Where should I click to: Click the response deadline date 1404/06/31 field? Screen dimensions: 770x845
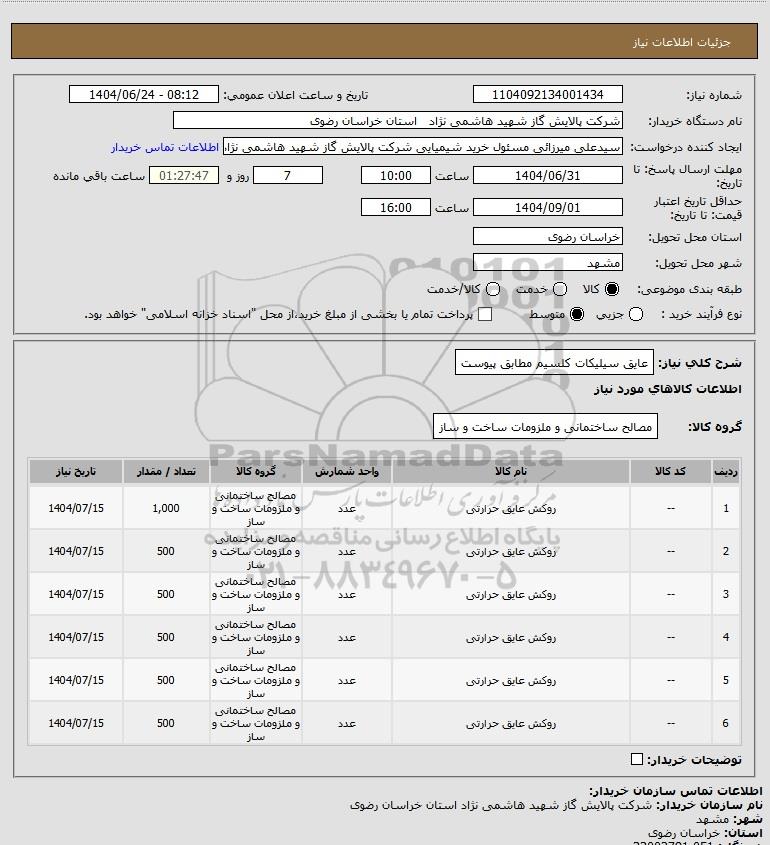click(x=547, y=176)
